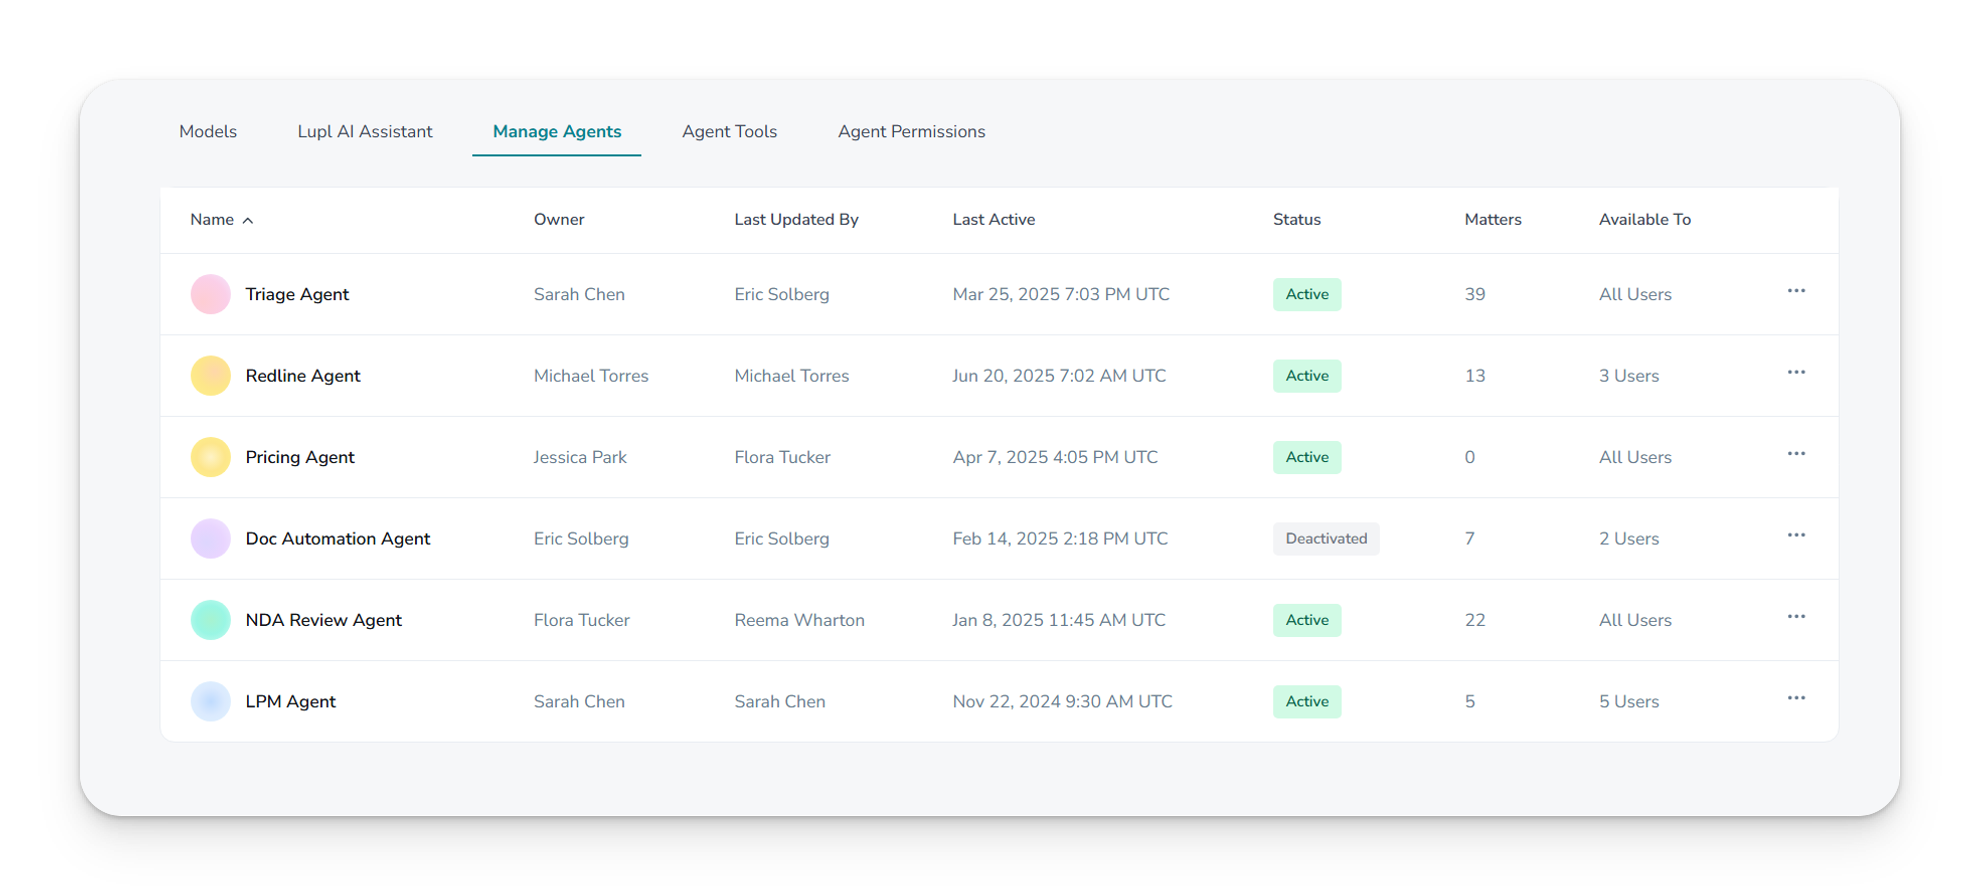This screenshot has width=1980, height=896.
Task: Click the Redline Agent name
Action: [x=303, y=376]
